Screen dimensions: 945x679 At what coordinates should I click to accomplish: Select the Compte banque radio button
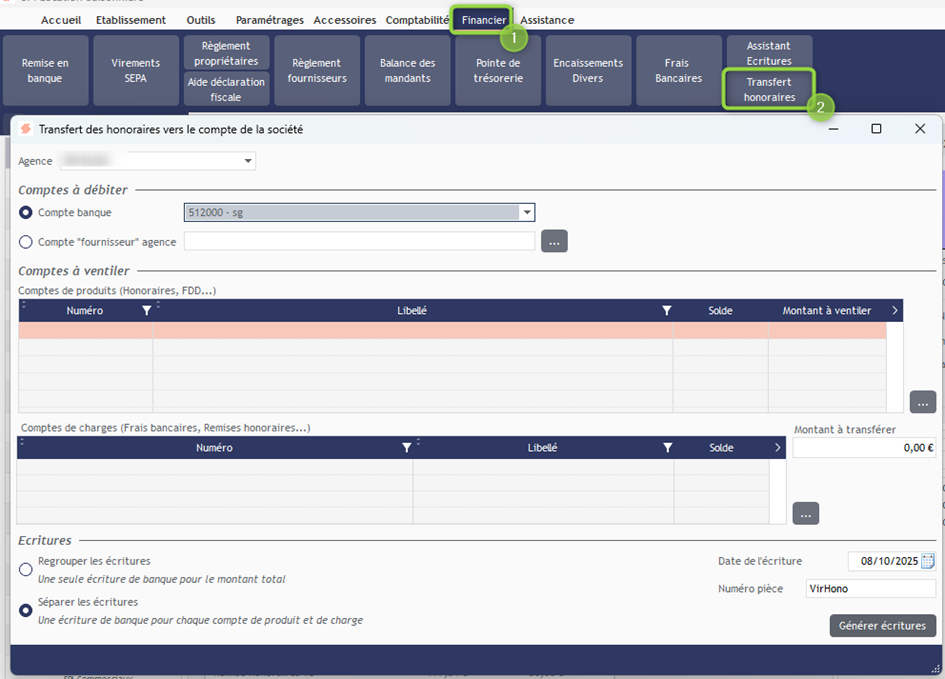tap(26, 212)
